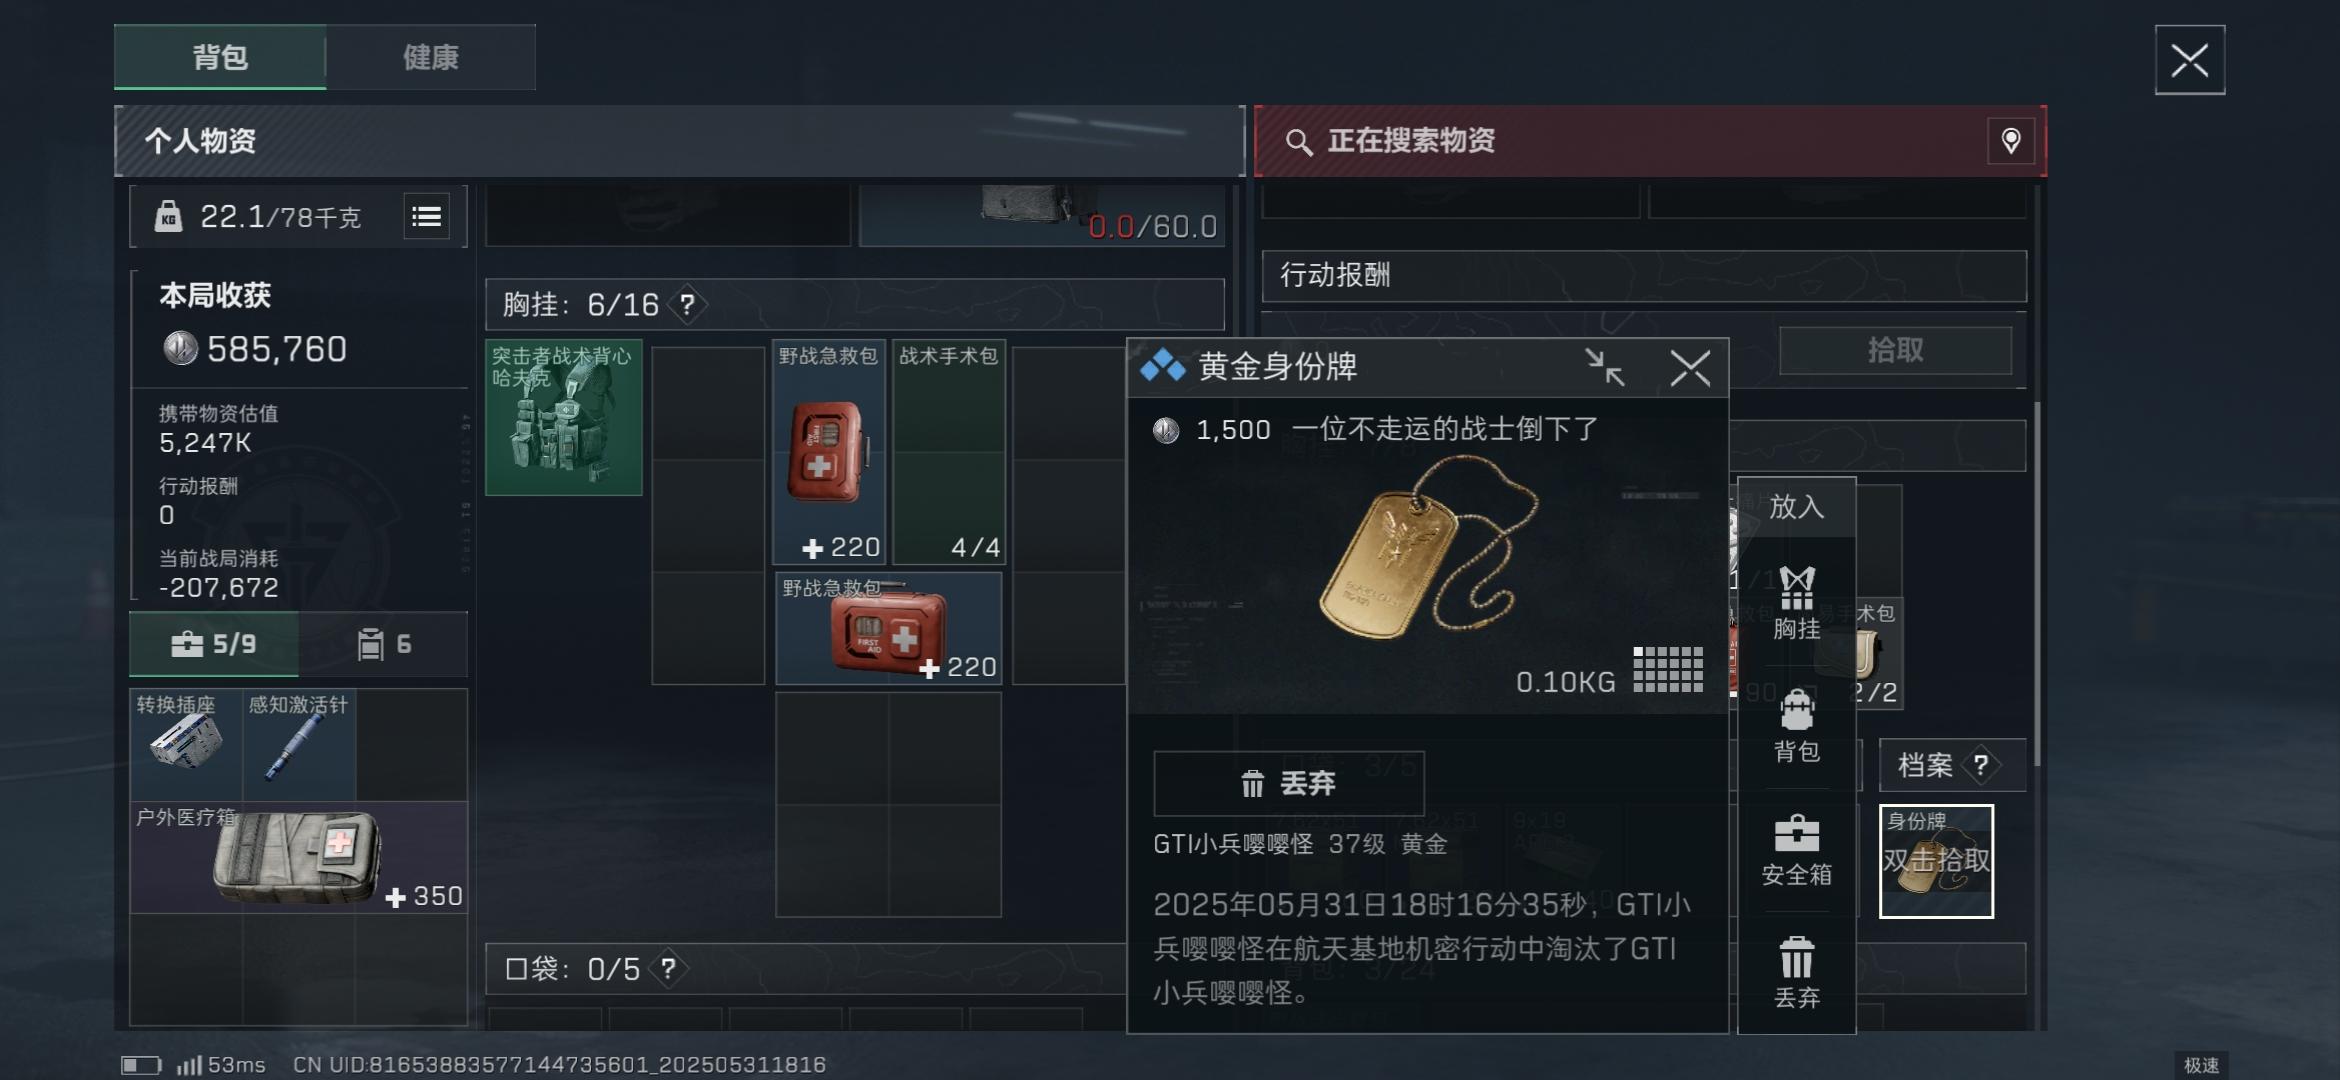Switch to the 健康 tab
Screen dimensions: 2340x1080
tap(431, 57)
